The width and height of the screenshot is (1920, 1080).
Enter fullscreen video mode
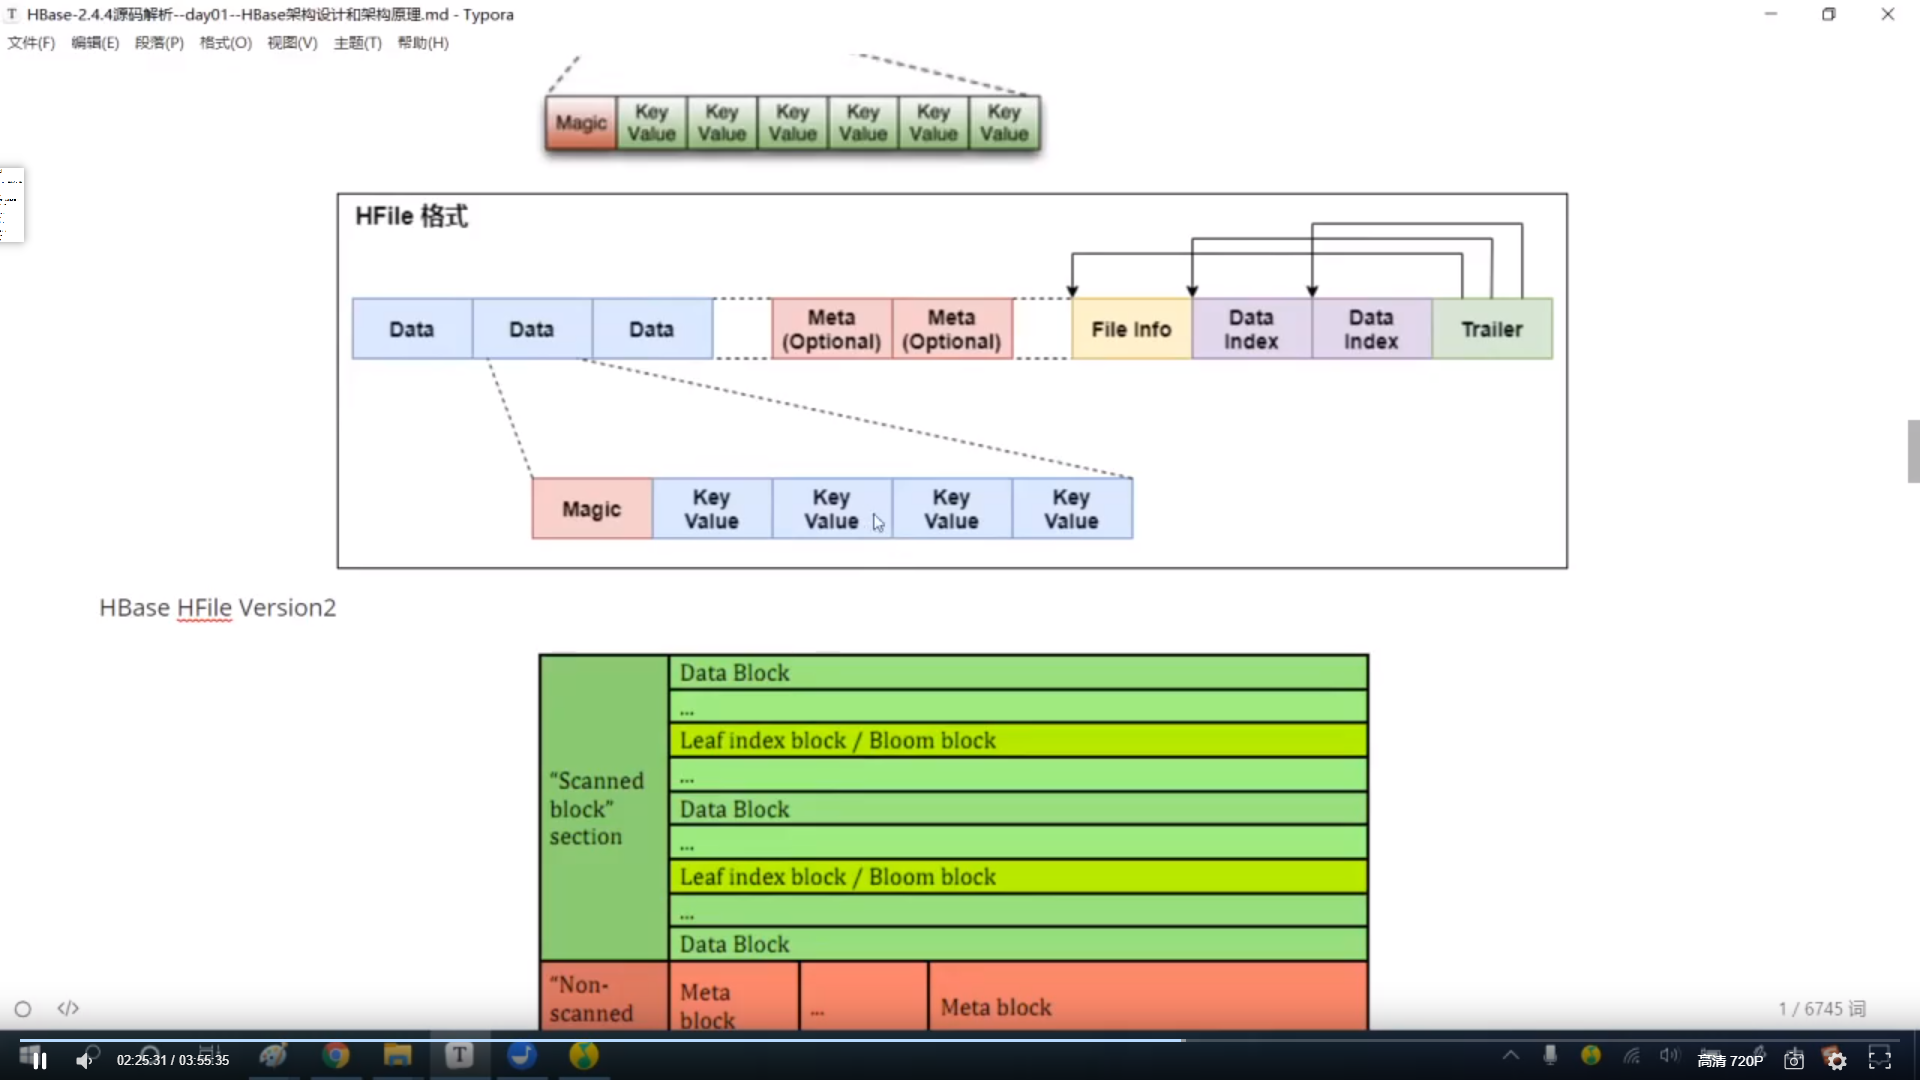coord(1880,1059)
